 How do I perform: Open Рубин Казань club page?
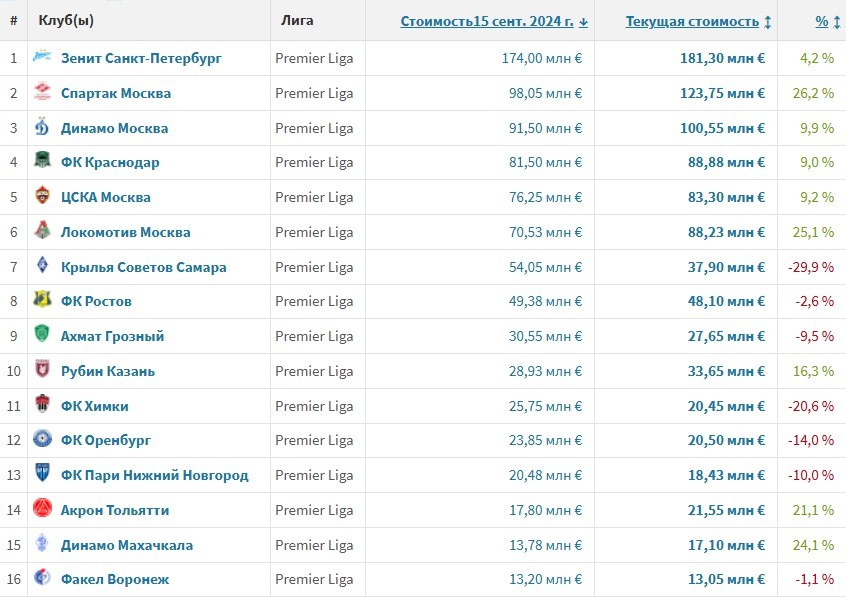(108, 371)
